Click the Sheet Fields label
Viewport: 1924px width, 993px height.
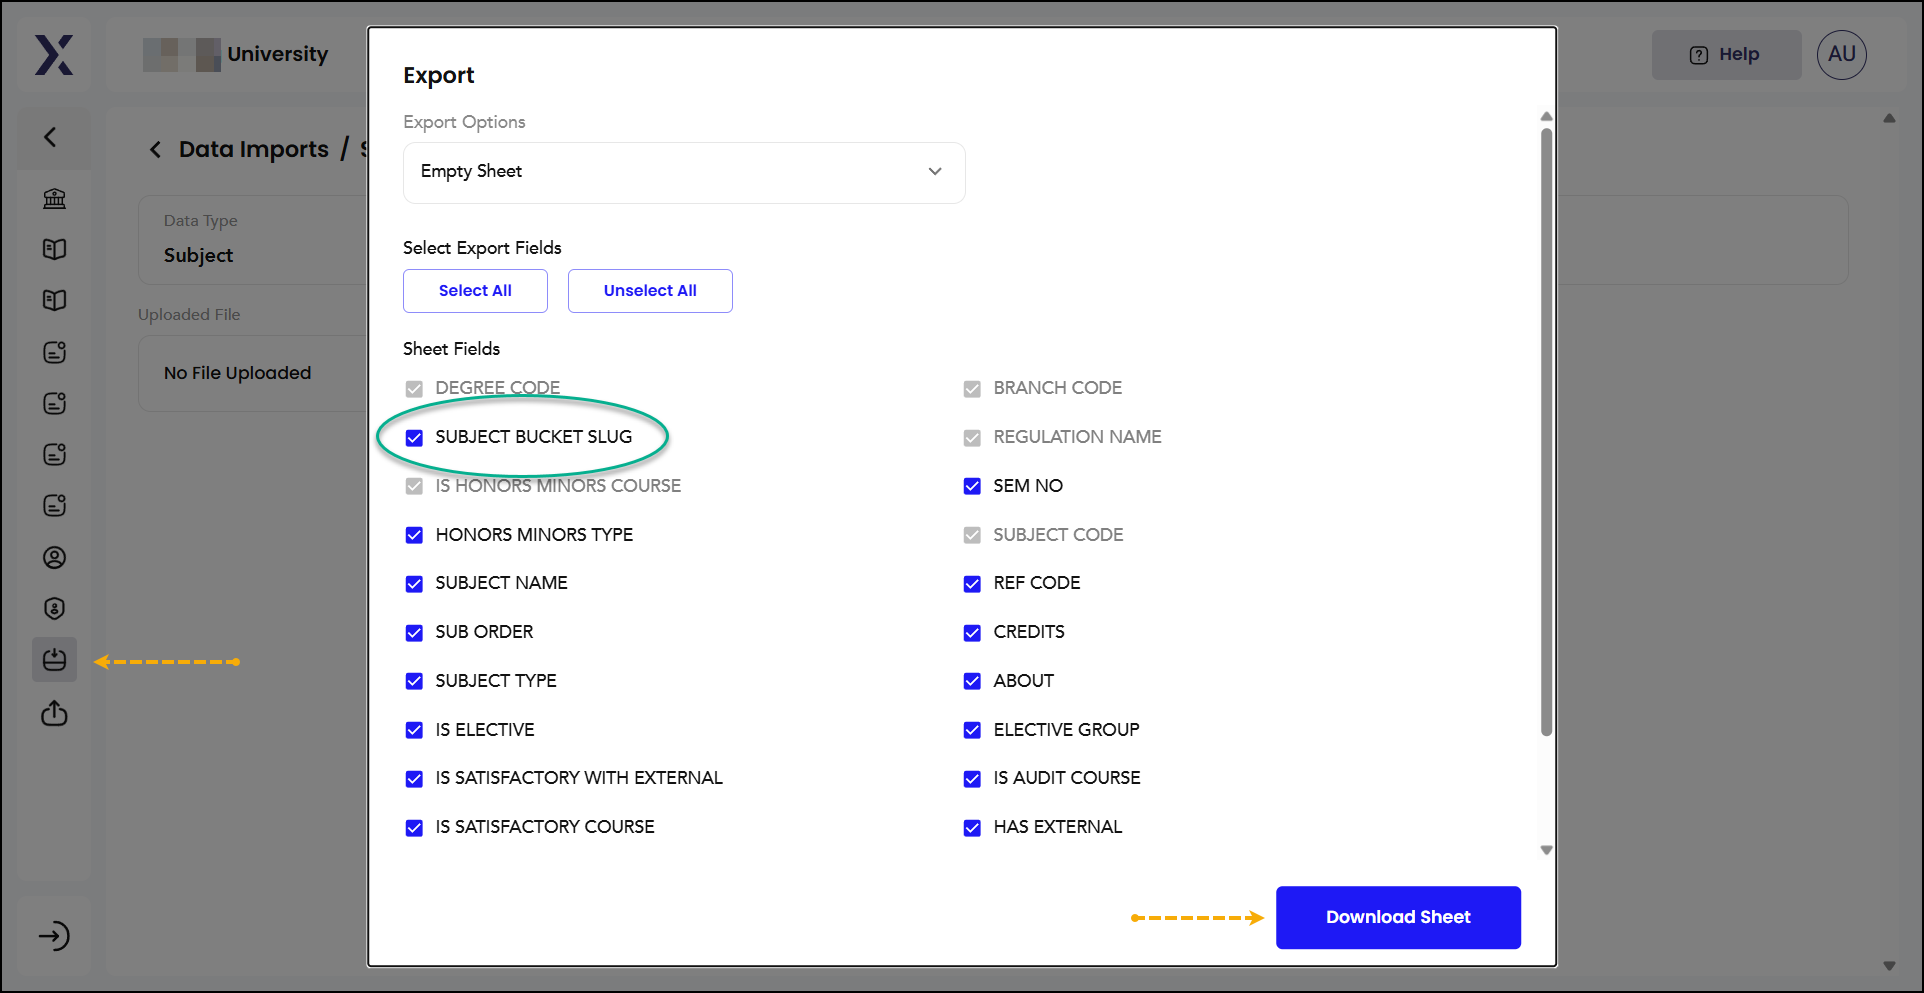pos(451,349)
